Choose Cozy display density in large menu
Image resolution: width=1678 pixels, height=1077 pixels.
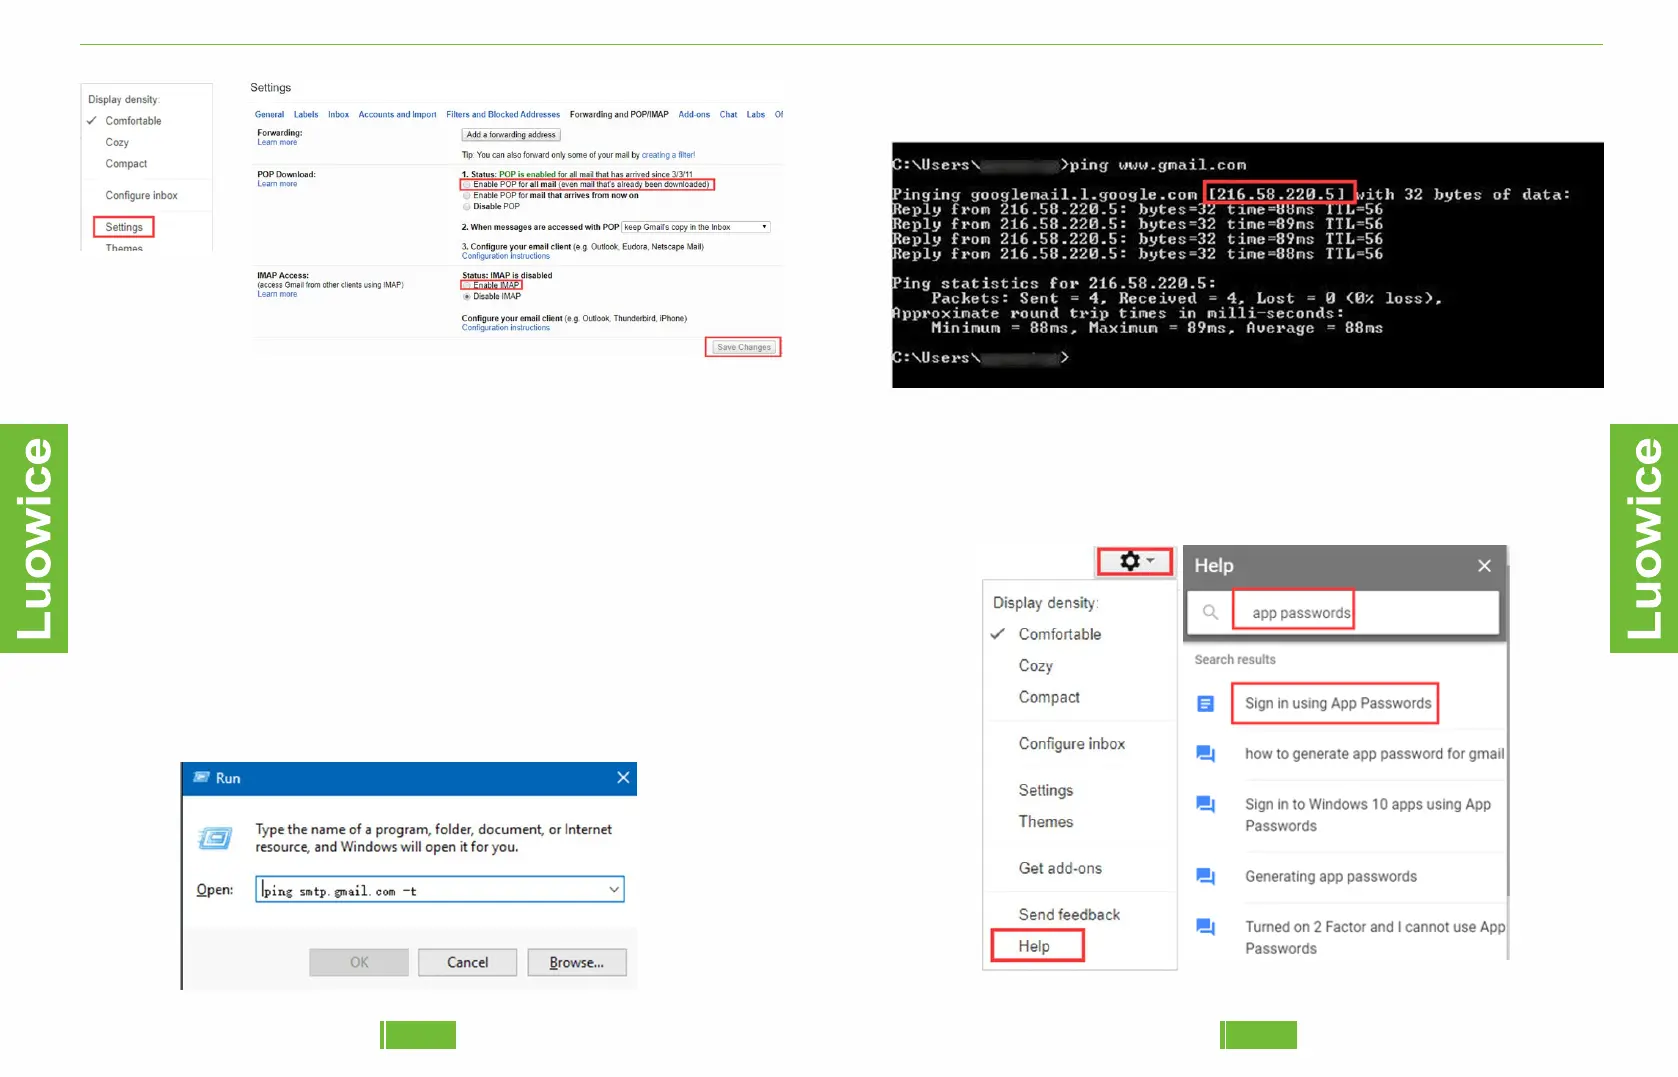tap(1035, 666)
